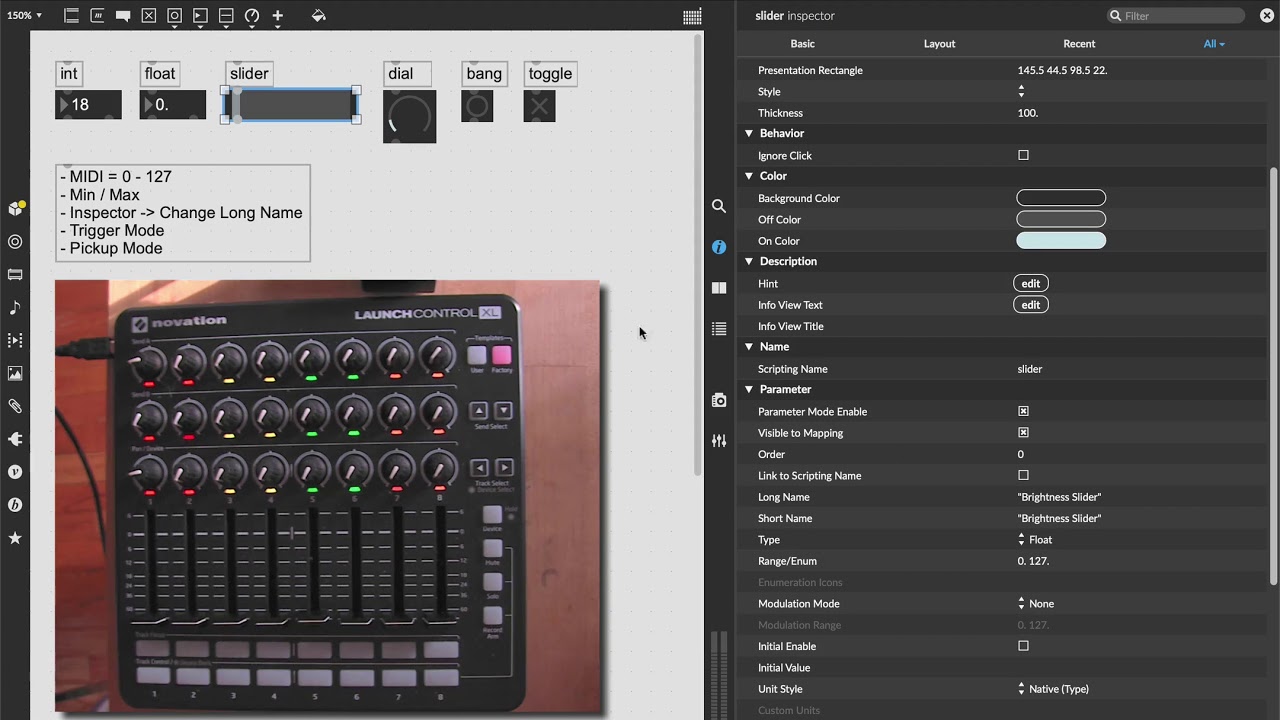Switch to the Basic inspector tab

[803, 44]
